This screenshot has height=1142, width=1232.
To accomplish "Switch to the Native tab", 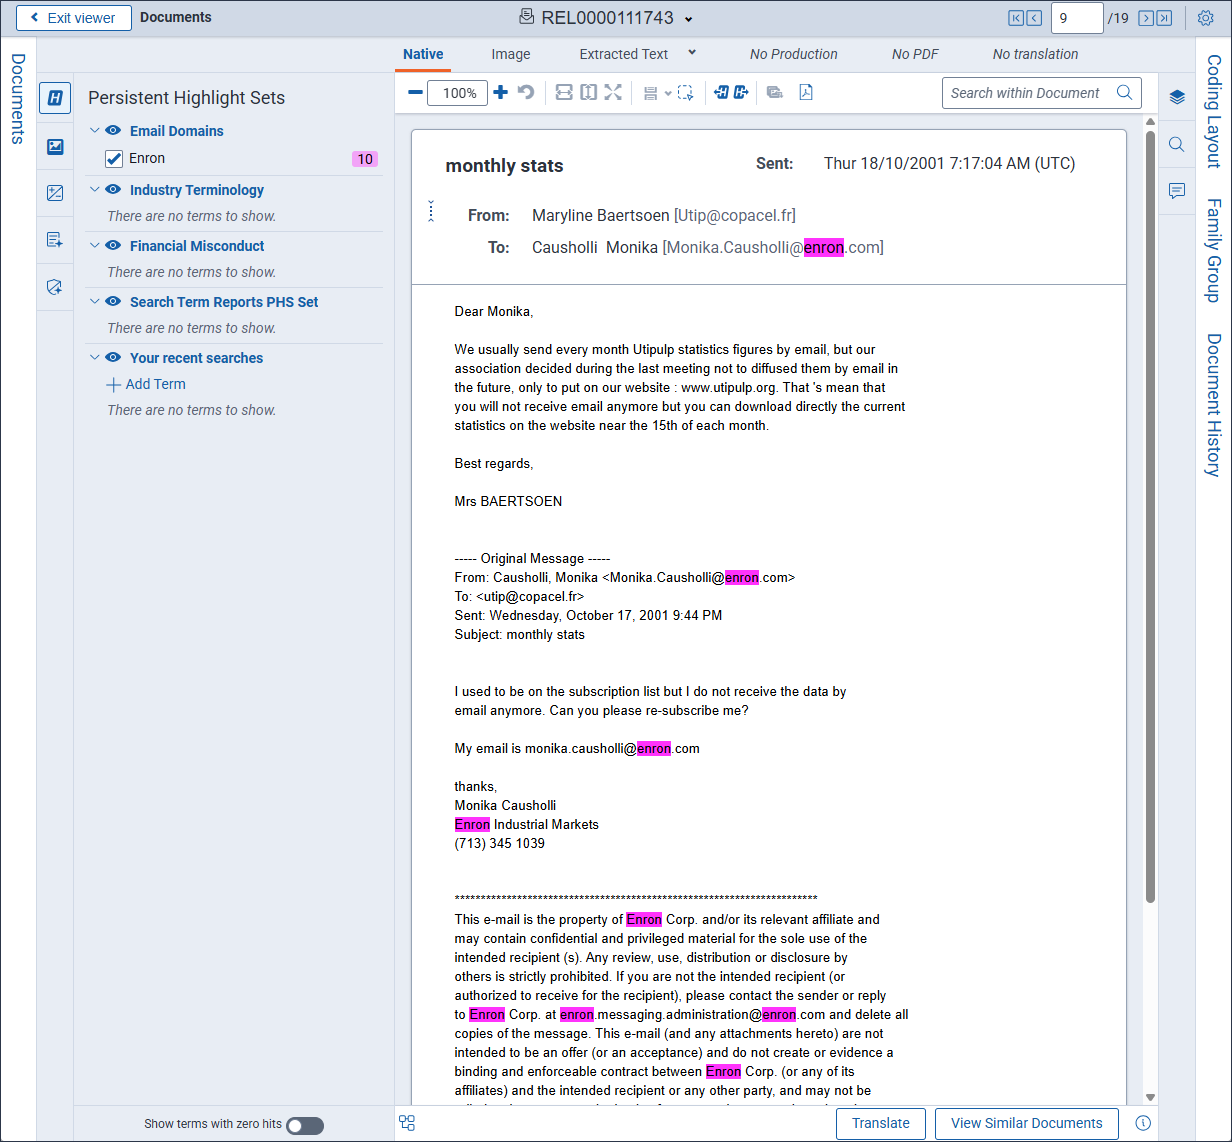I will pyautogui.click(x=423, y=54).
